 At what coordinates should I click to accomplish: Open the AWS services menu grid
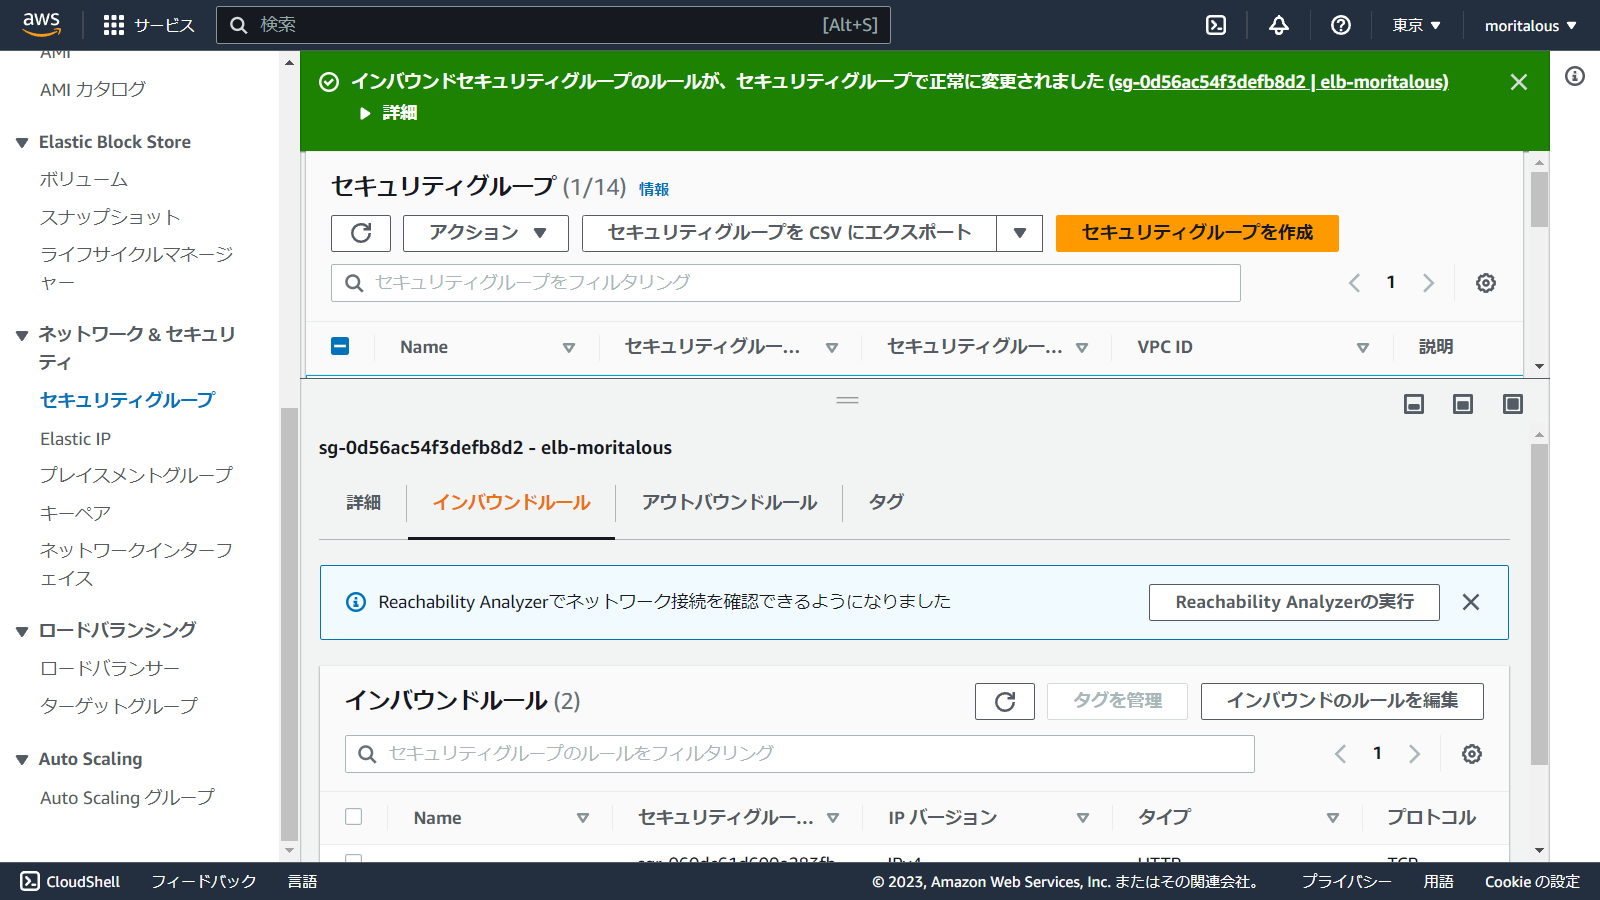[x=111, y=24]
